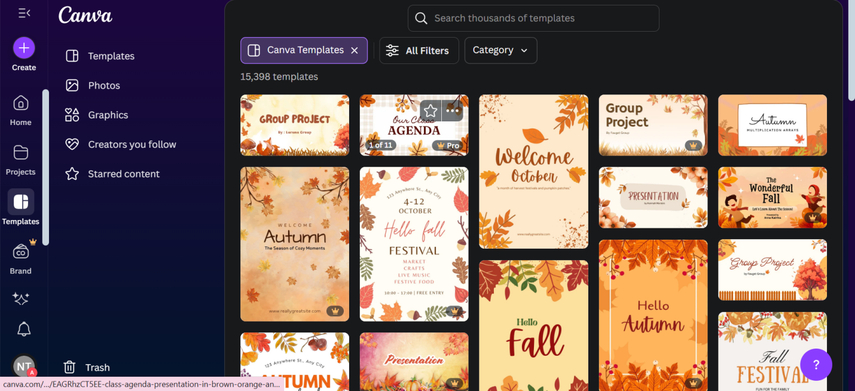Open notifications bell icon
Image resolution: width=855 pixels, height=391 pixels.
click(x=23, y=329)
